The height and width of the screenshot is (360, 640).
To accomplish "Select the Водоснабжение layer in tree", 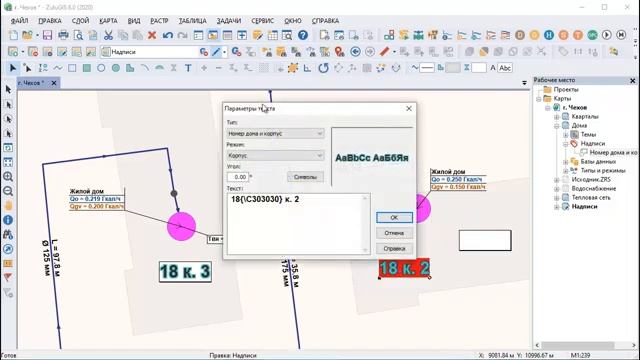I will (x=593, y=189).
